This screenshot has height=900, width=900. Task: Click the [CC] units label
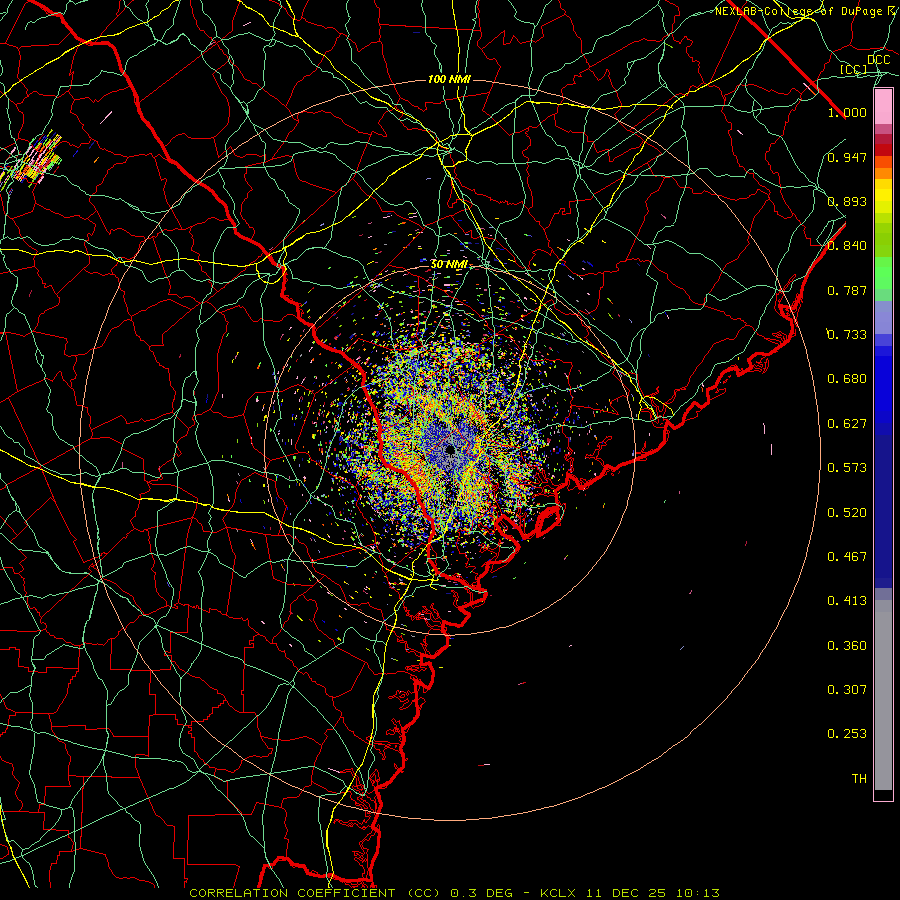[854, 69]
